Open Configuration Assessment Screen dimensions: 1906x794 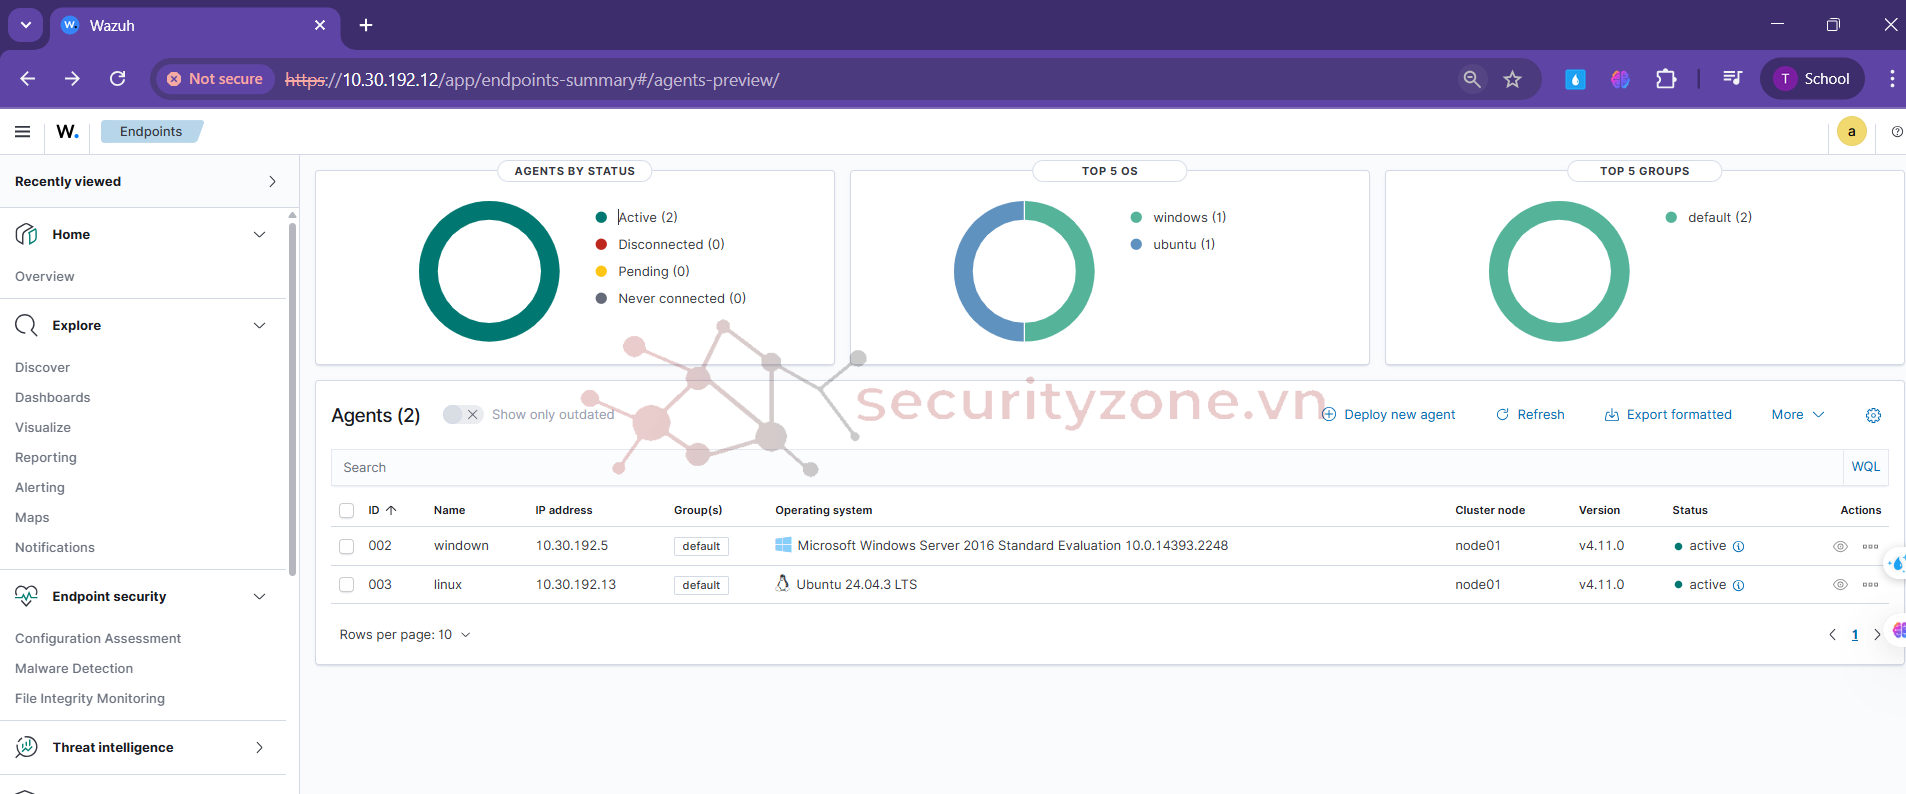(98, 638)
